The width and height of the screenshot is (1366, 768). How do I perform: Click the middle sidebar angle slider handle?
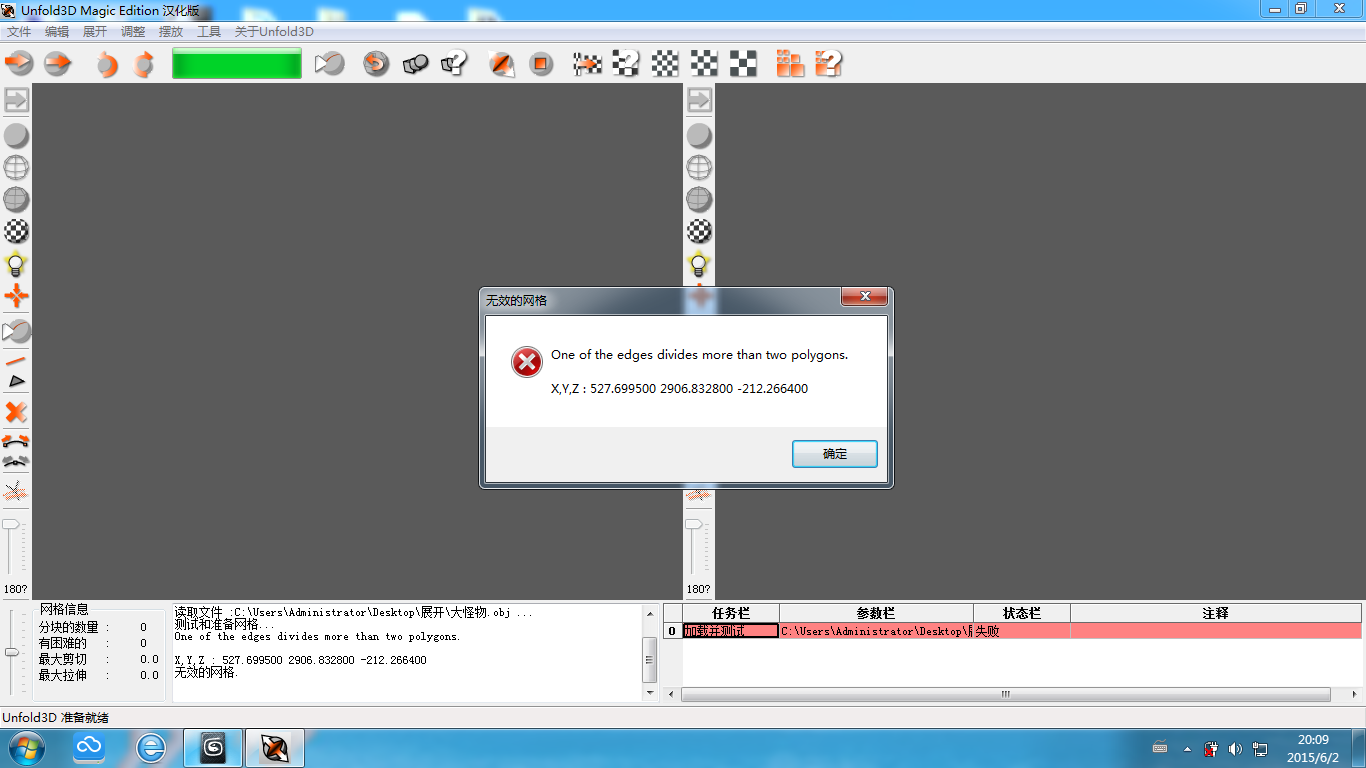(693, 524)
